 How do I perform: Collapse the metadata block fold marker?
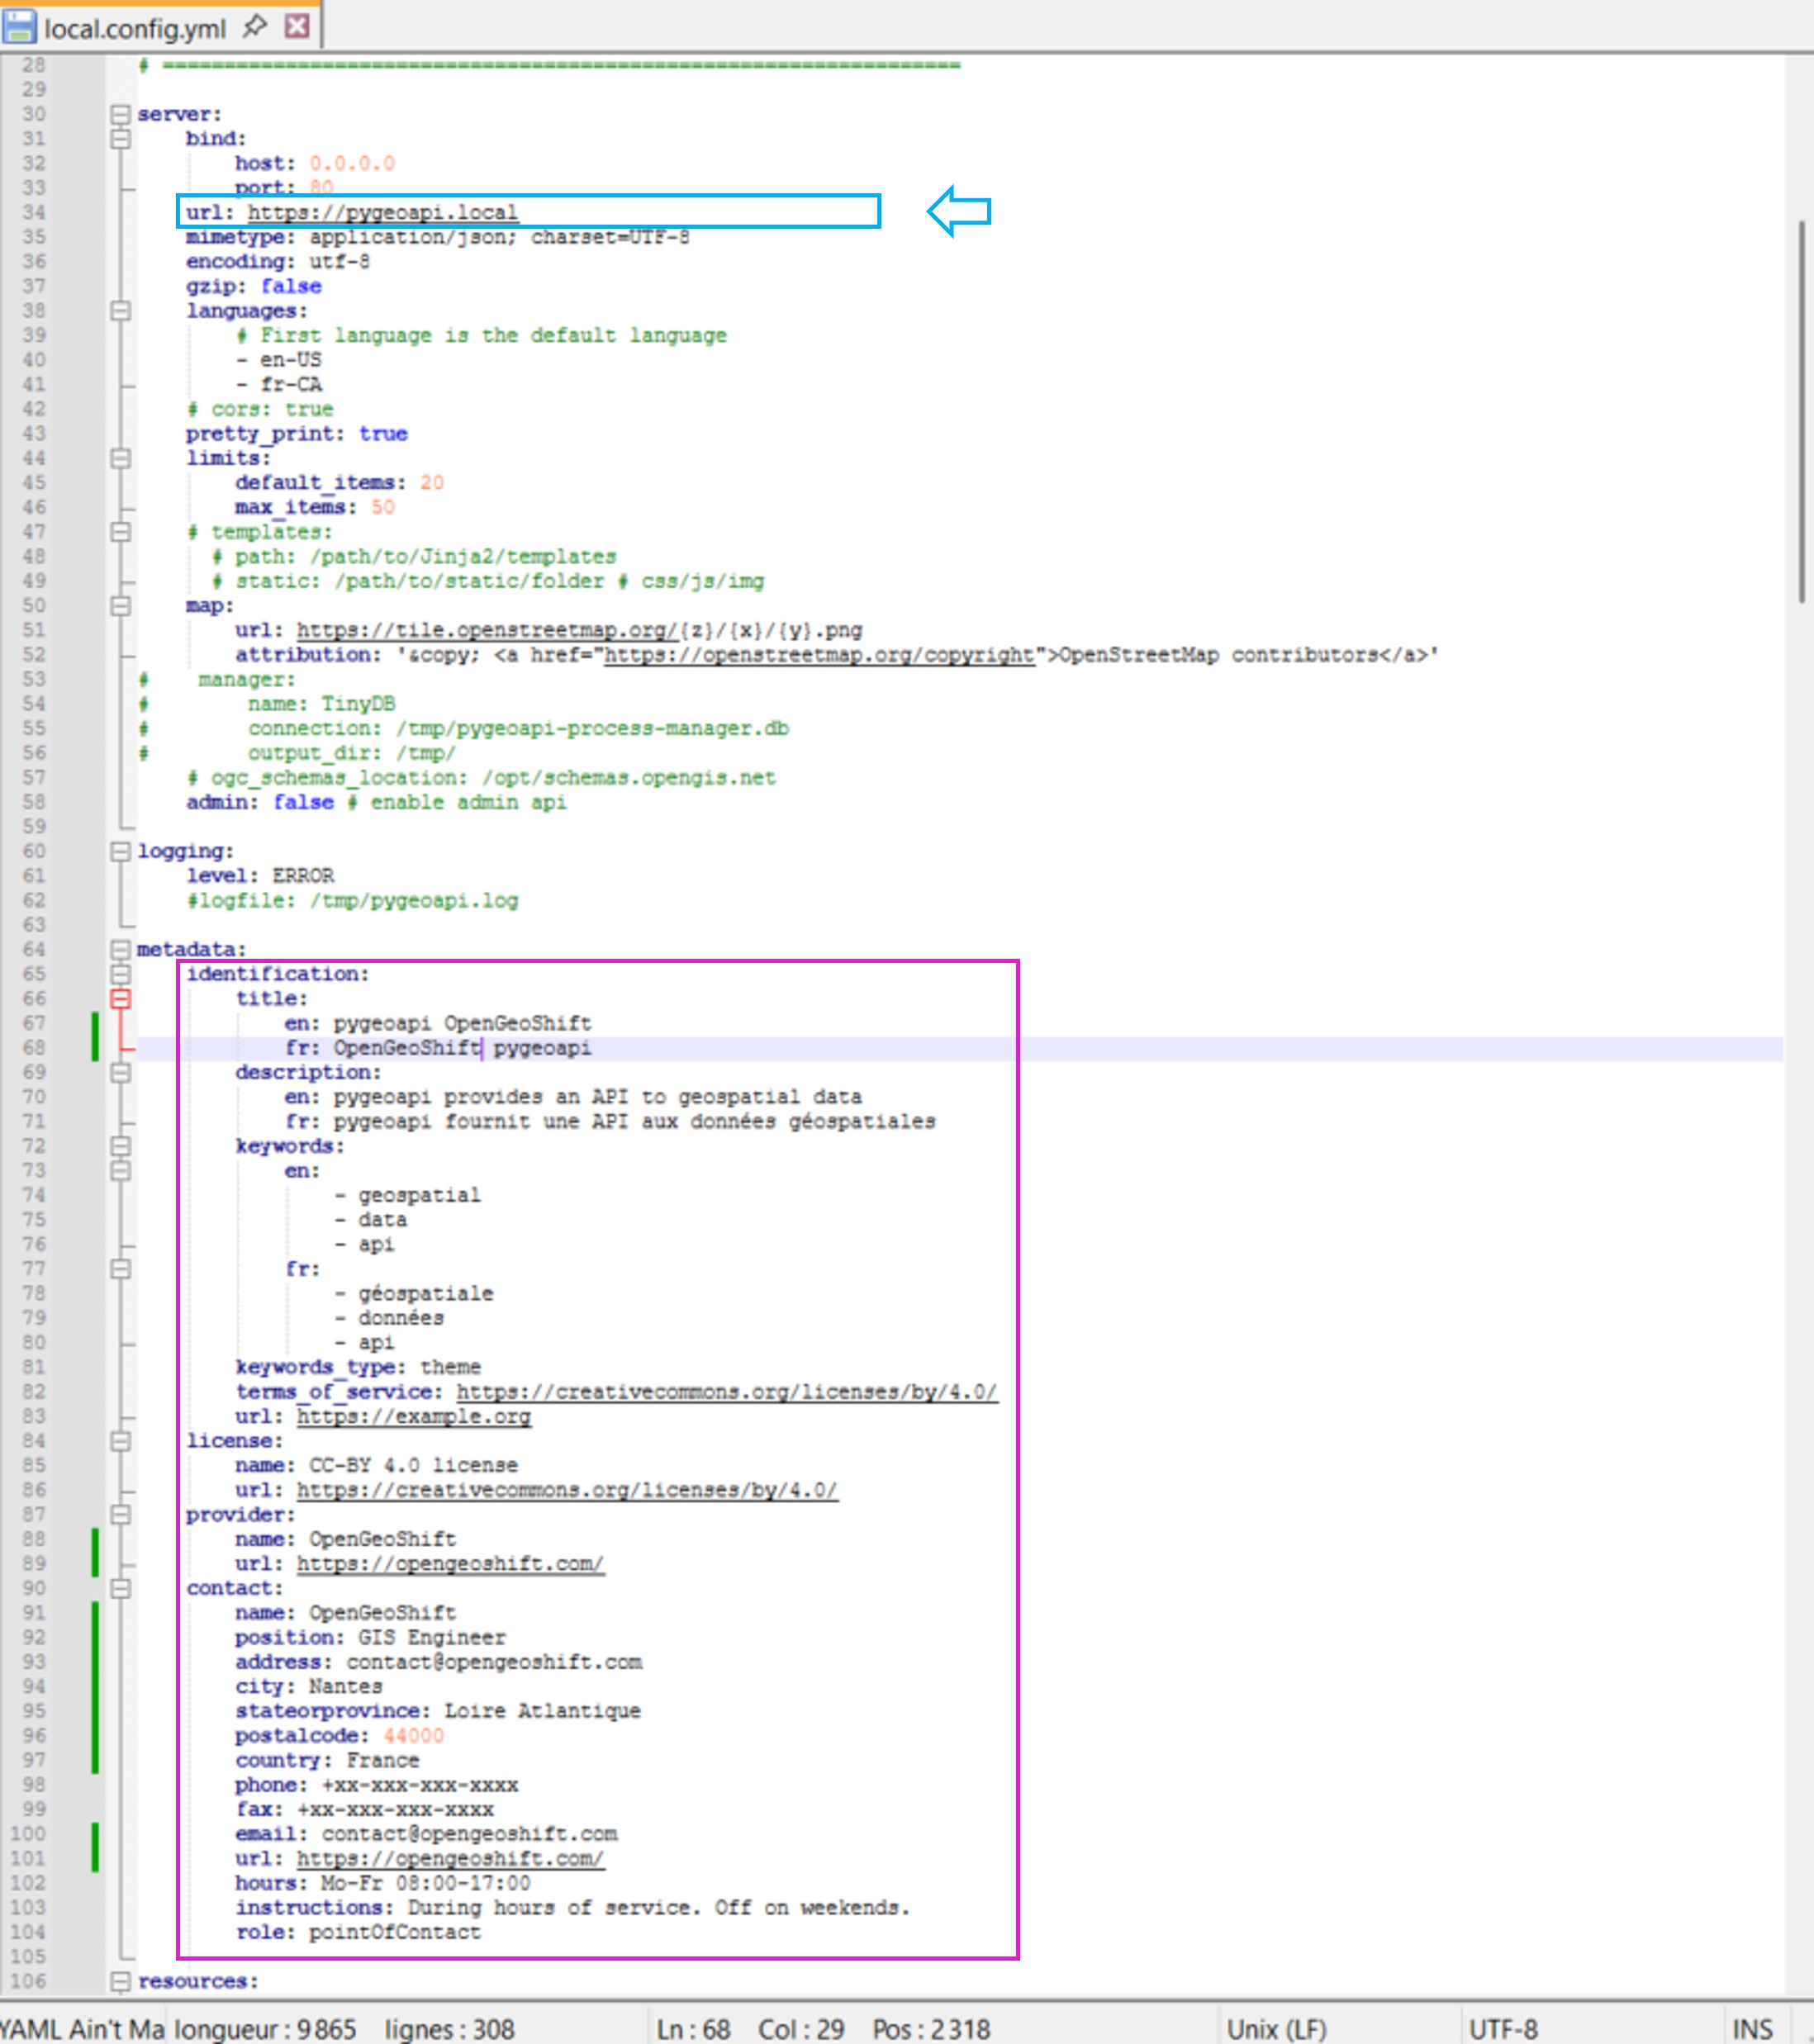tap(122, 949)
